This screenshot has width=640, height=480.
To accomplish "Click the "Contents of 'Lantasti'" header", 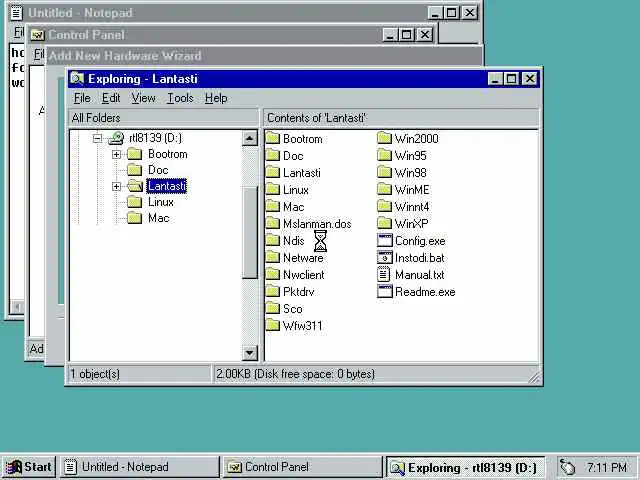I will coord(401,118).
